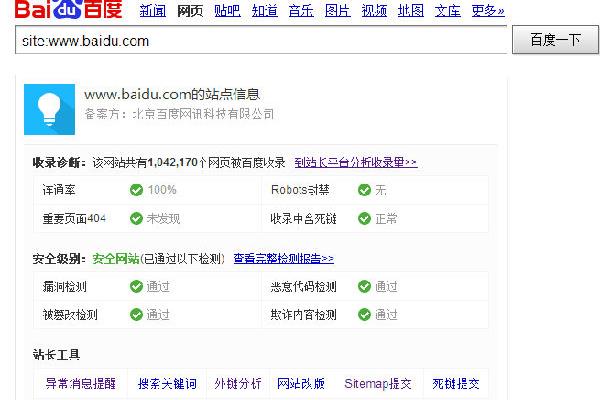The width and height of the screenshot is (600, 400).
Task: Open 死链提交 webmaster tool
Action: [x=456, y=383]
